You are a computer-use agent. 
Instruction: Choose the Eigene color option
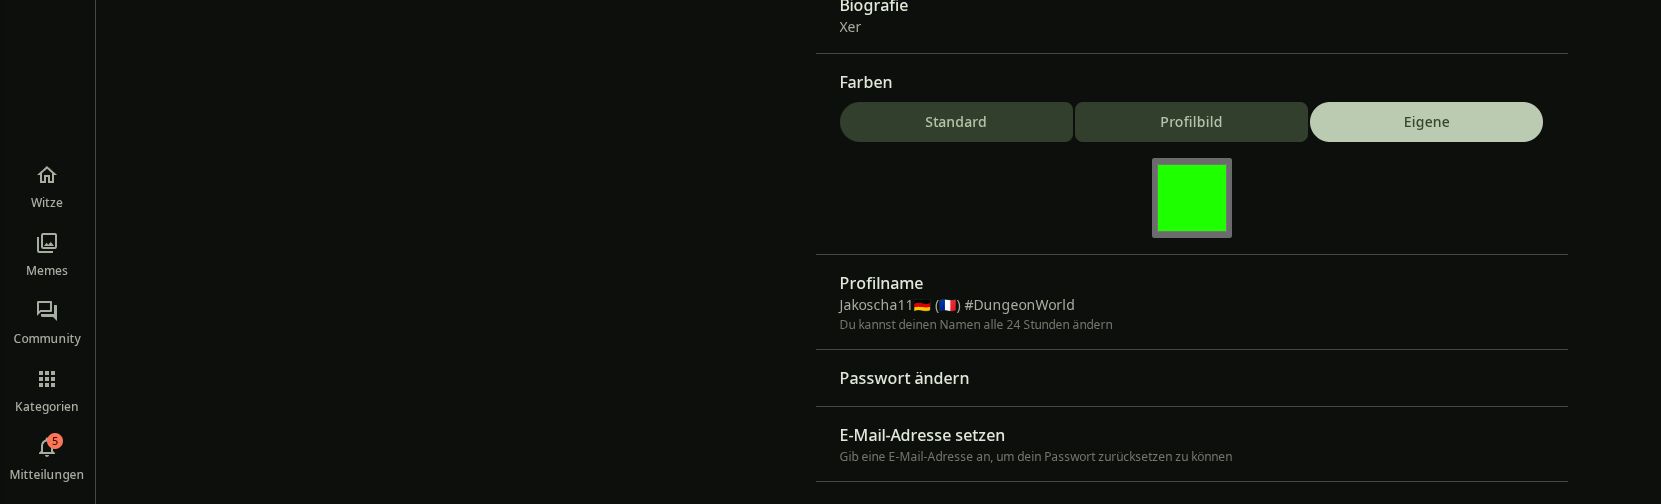(1425, 122)
